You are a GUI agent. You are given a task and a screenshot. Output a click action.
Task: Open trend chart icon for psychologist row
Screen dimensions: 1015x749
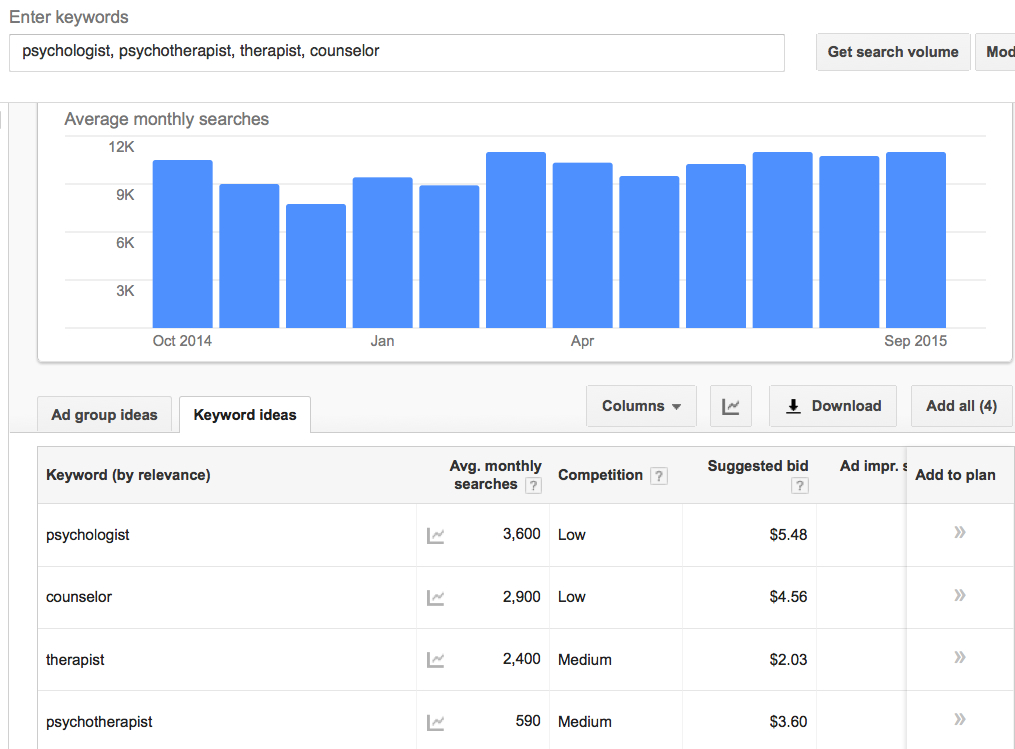tap(436, 535)
